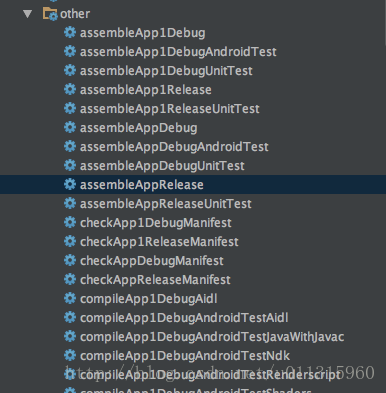This screenshot has height=393, width=386.
Task: Select the assembleAppDebugAndroidTest task
Action: (x=174, y=147)
